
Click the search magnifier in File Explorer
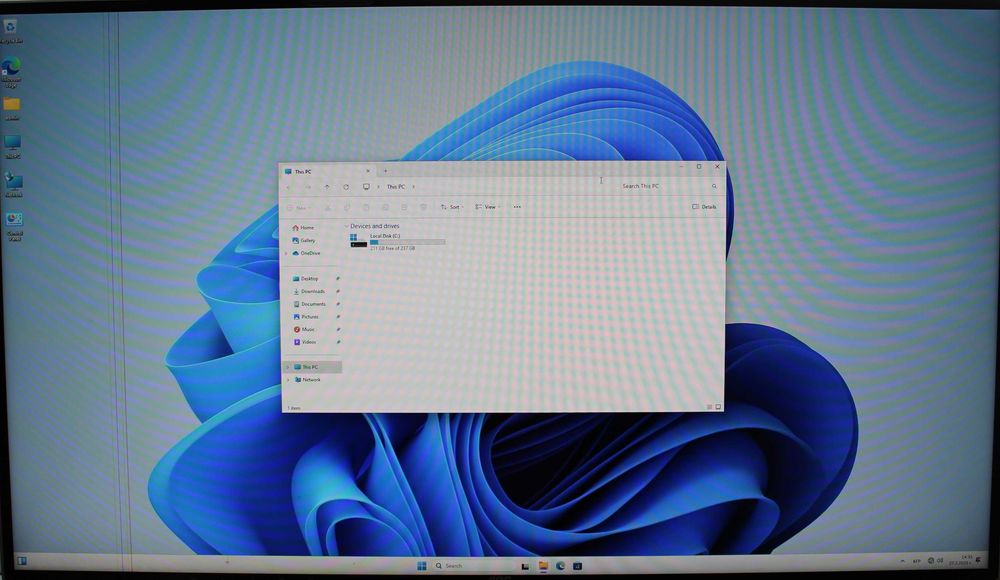714,186
